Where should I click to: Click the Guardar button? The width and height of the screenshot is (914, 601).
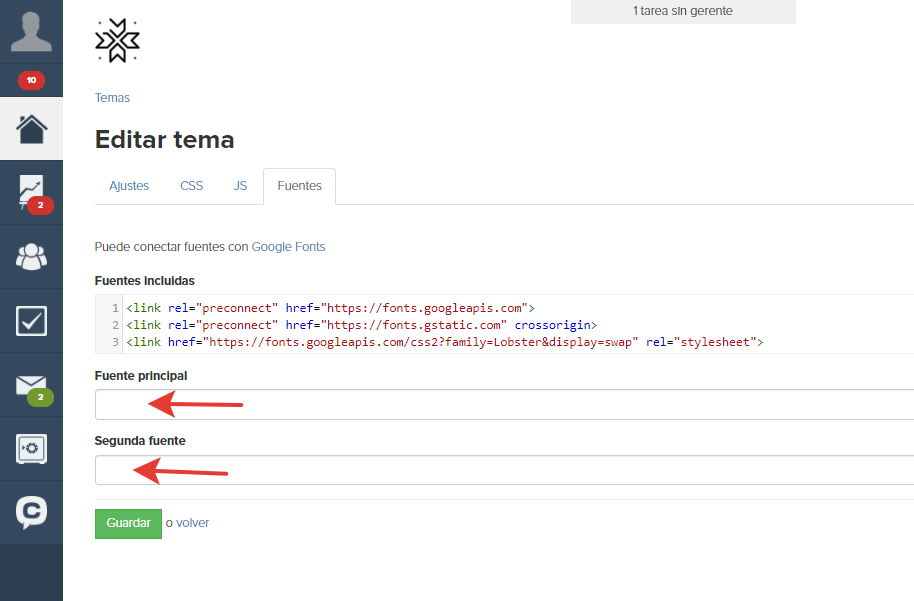128,523
